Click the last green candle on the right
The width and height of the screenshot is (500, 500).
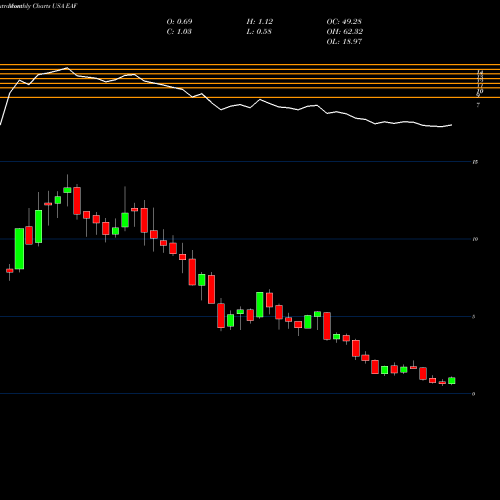(x=452, y=381)
